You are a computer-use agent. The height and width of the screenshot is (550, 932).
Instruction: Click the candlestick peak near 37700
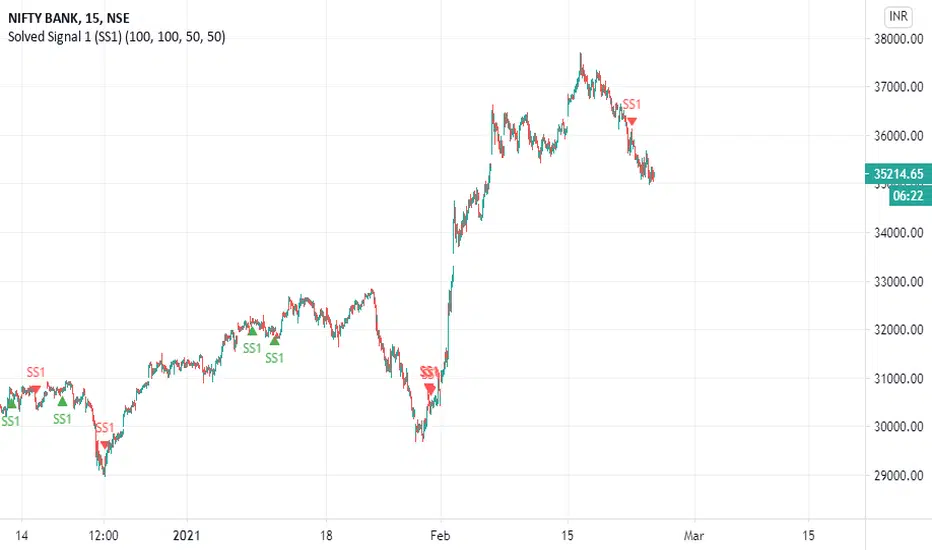pyautogui.click(x=581, y=59)
